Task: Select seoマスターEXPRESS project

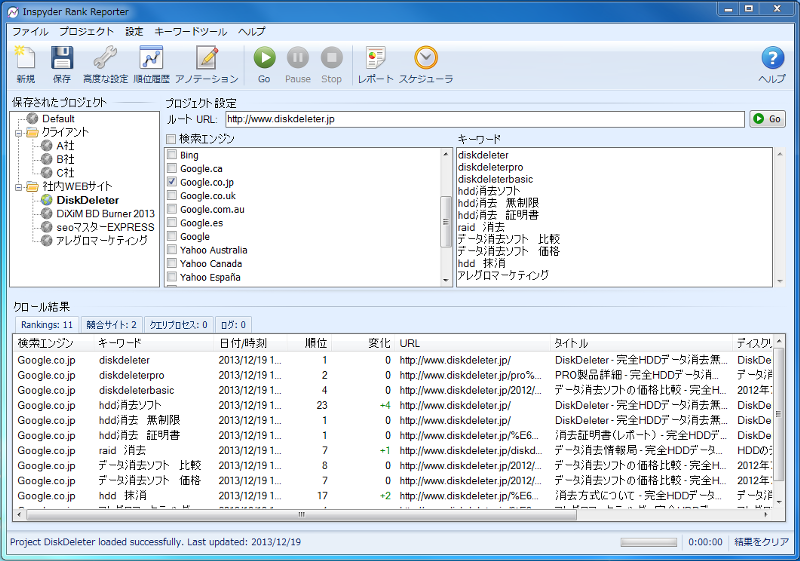Action: pyautogui.click(x=105, y=227)
